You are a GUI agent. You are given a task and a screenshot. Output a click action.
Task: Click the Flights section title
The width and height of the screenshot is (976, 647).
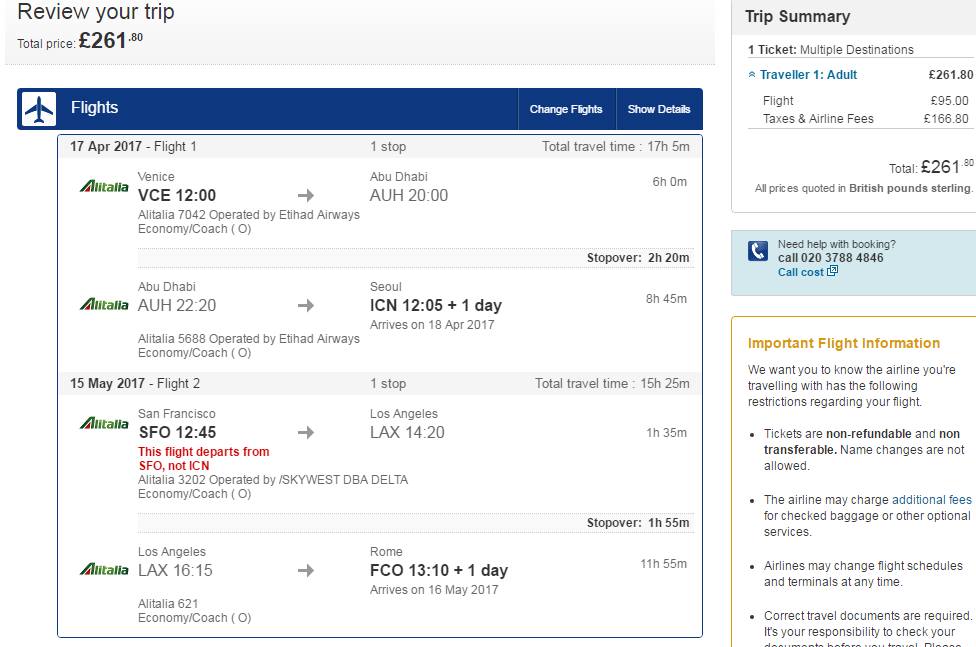pos(94,108)
